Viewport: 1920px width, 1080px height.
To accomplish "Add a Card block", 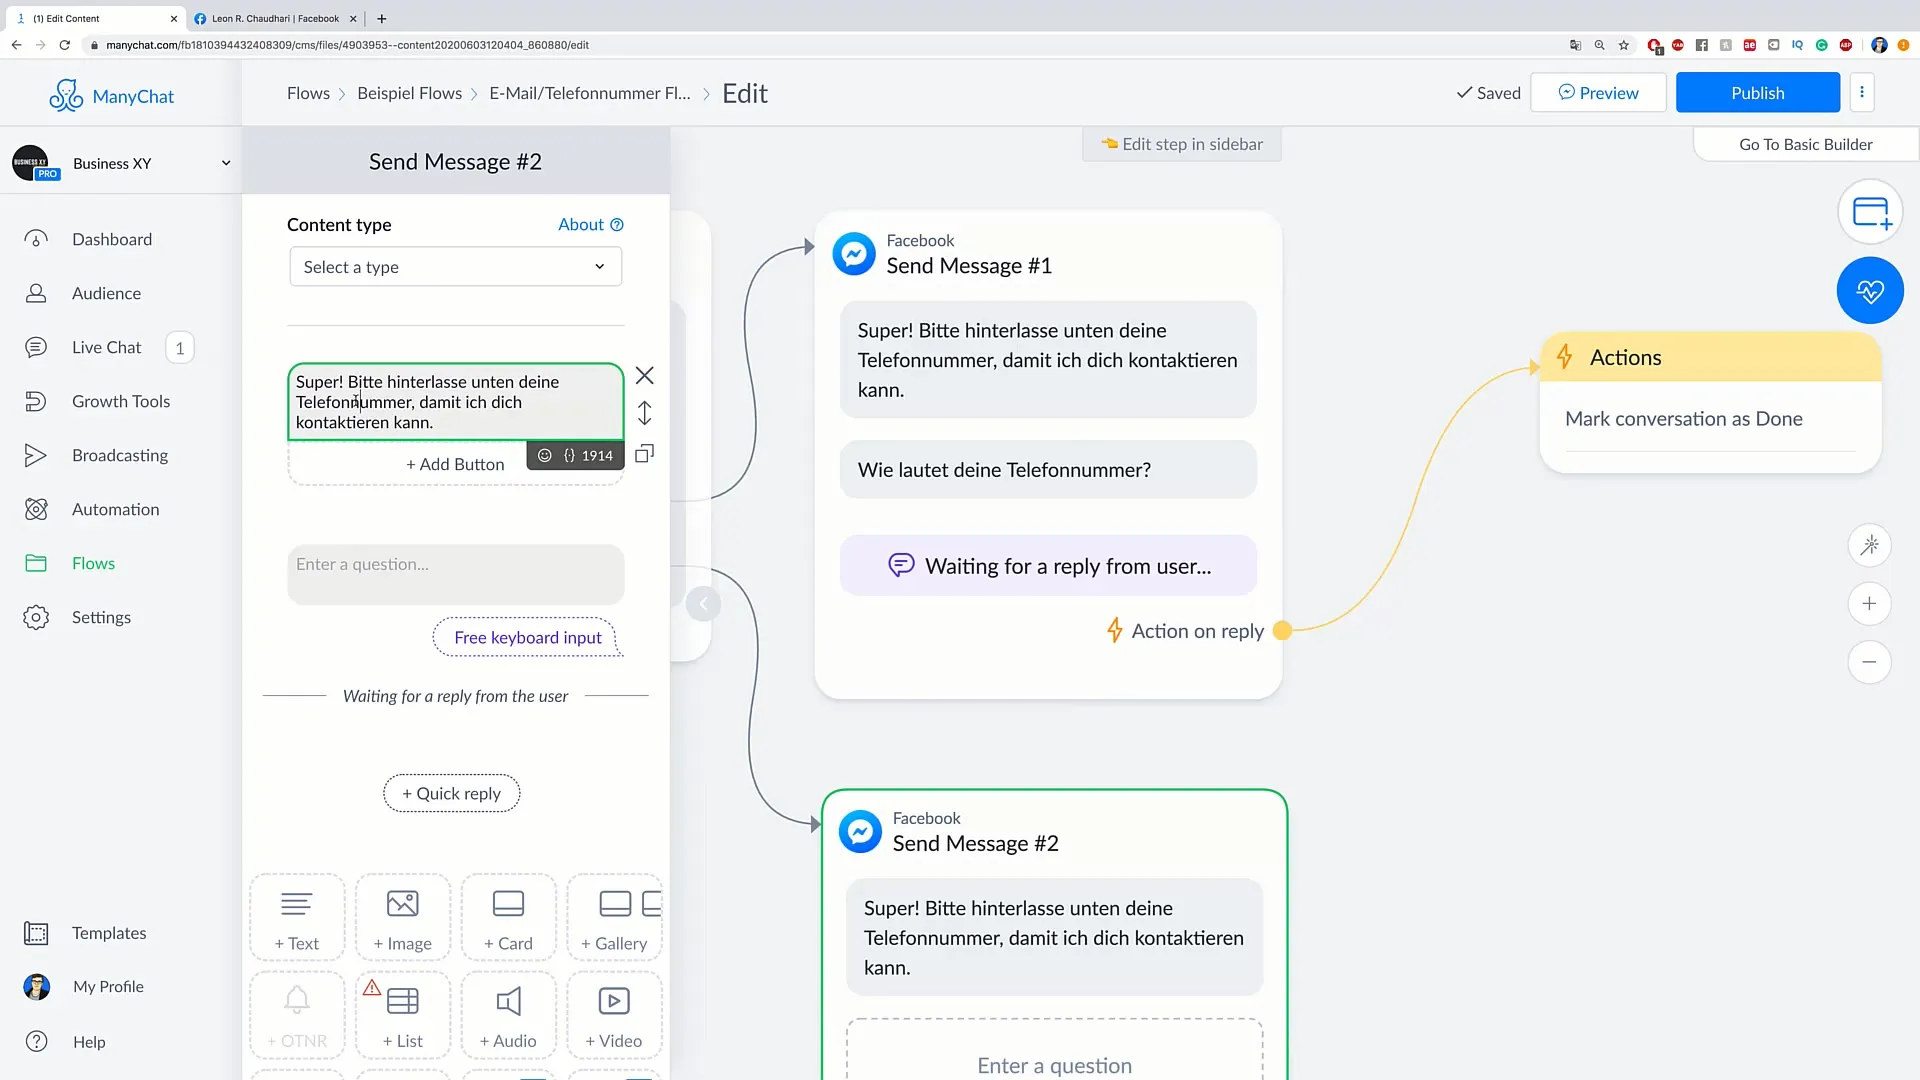I will (508, 918).
